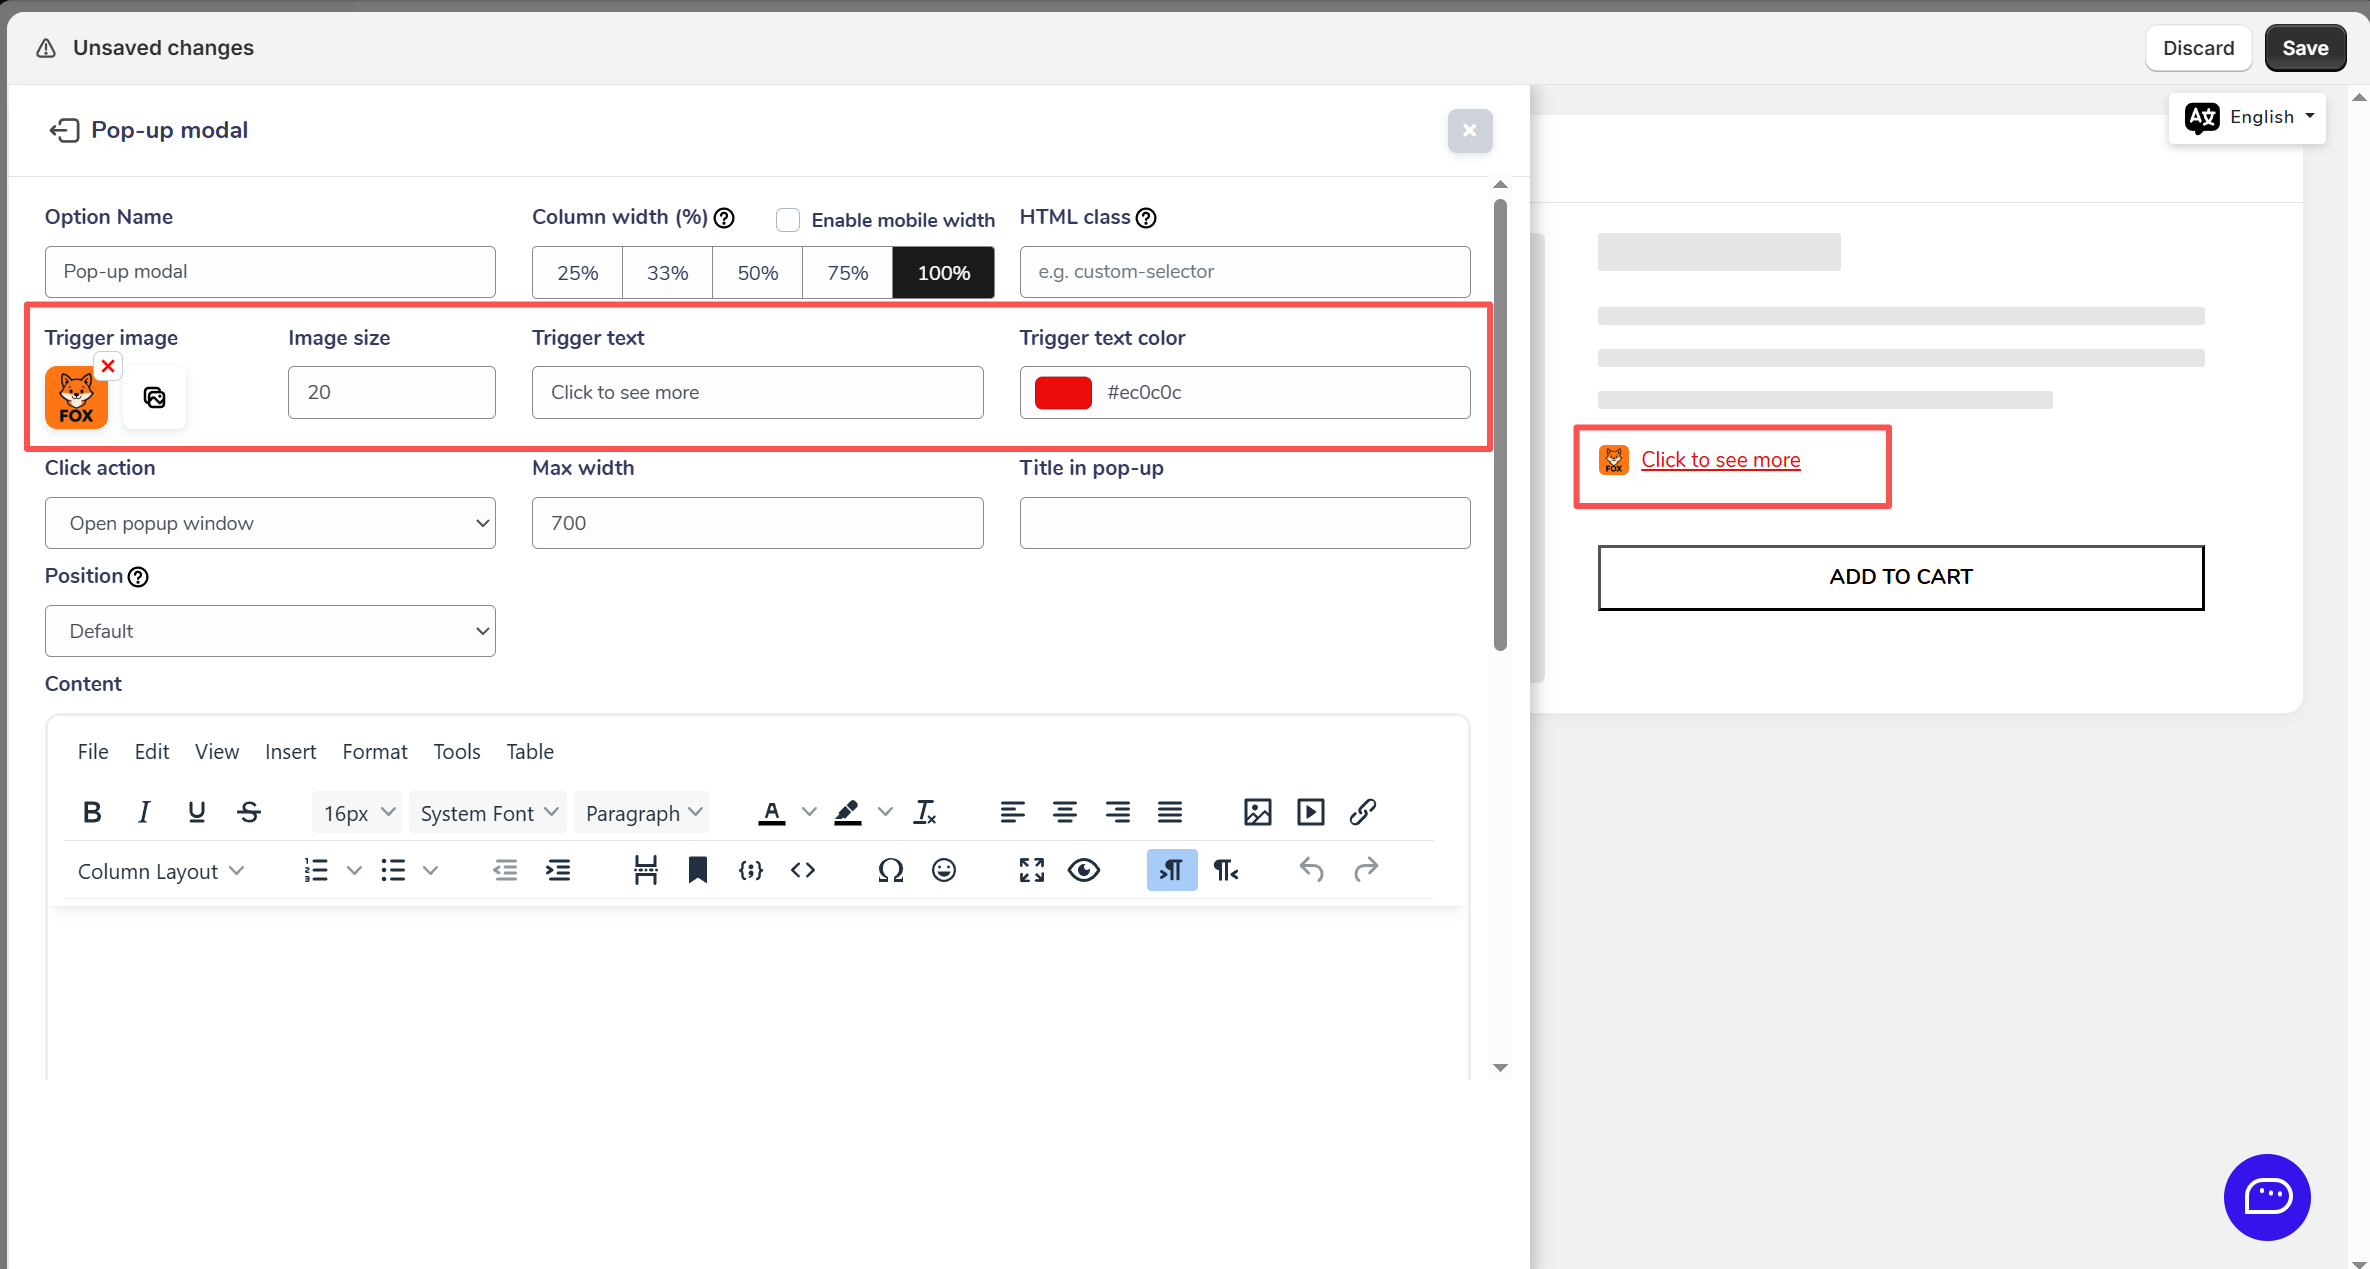Screen dimensions: 2370x1269
Task: Open the Click action dropdown
Action: coord(270,523)
